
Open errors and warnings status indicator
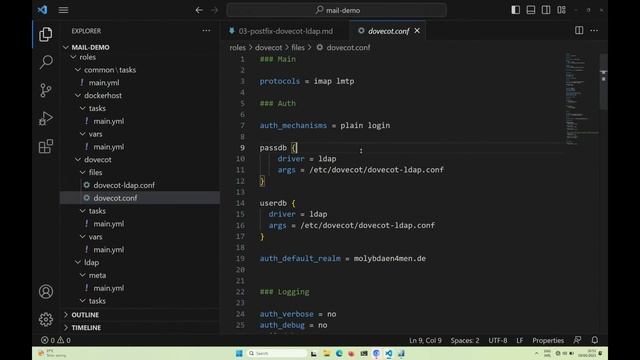coord(56,340)
